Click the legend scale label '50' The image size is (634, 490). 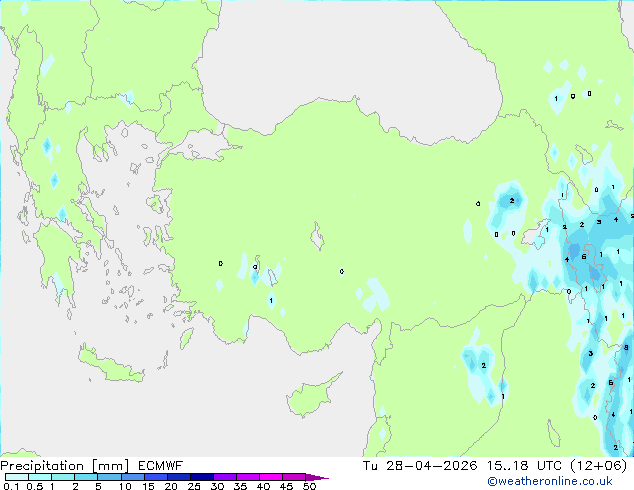[309, 486]
